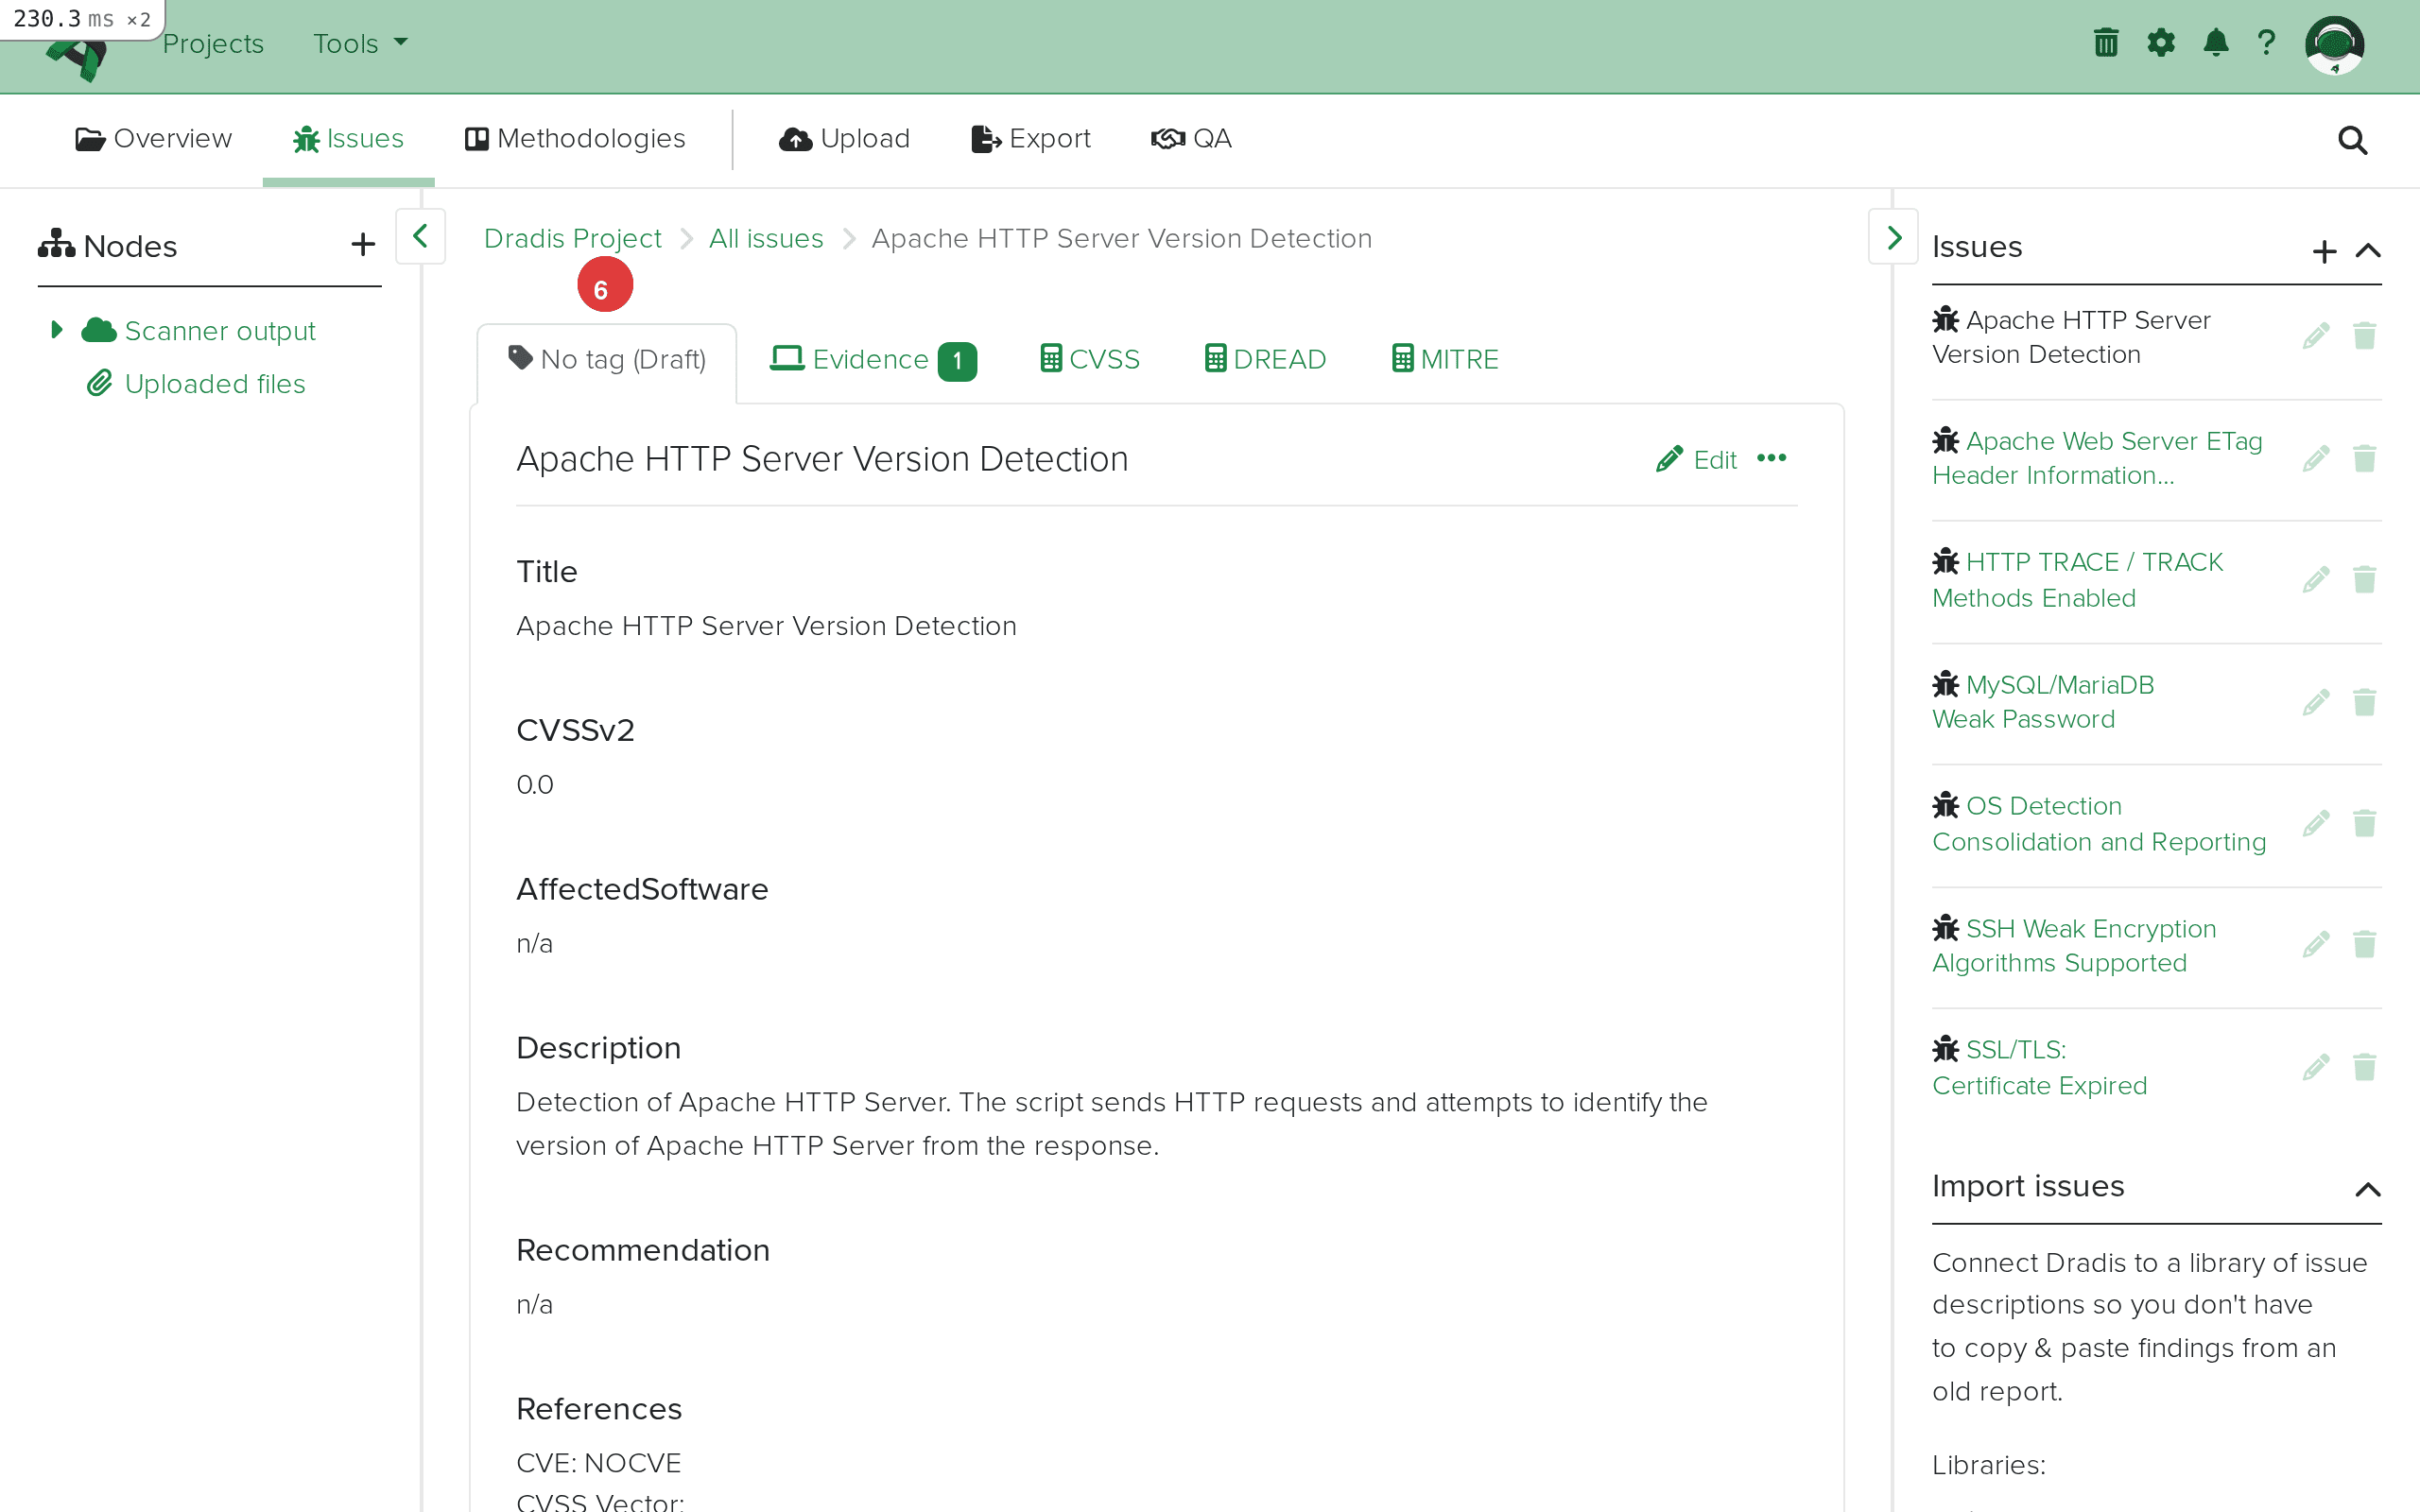The image size is (2420, 1512).
Task: Click the user avatar picture
Action: click(x=2336, y=44)
